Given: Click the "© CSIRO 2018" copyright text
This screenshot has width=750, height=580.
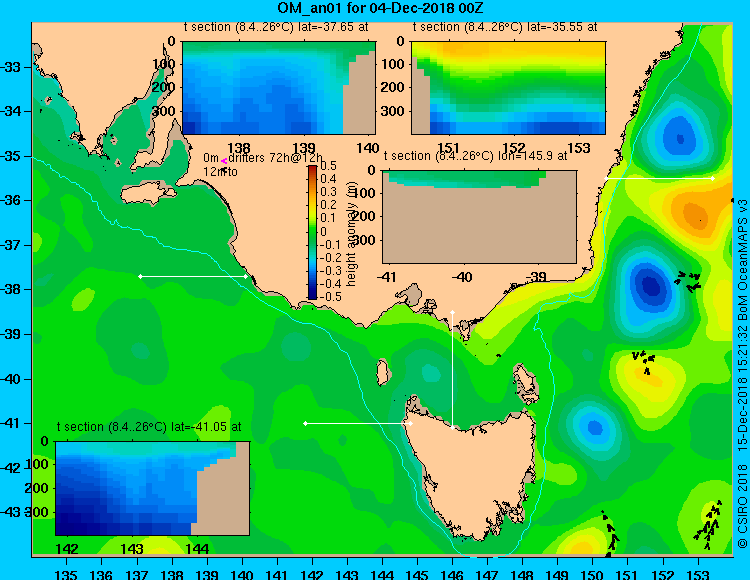Looking at the screenshot, I should [x=742, y=506].
